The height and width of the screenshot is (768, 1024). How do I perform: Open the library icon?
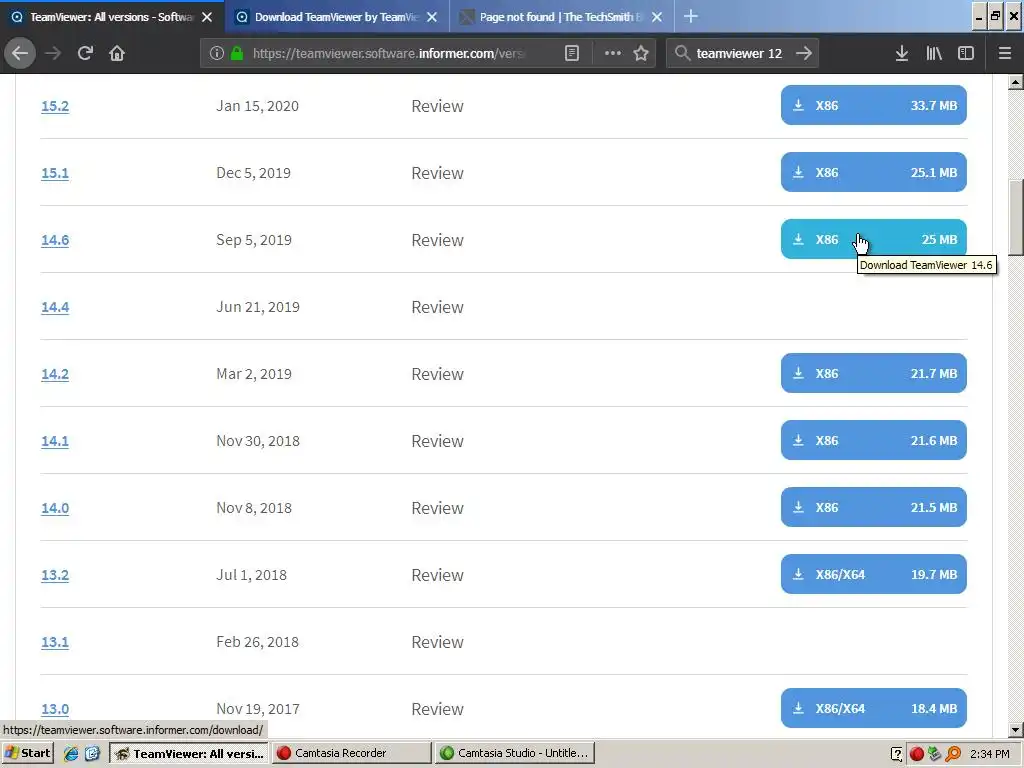point(934,53)
